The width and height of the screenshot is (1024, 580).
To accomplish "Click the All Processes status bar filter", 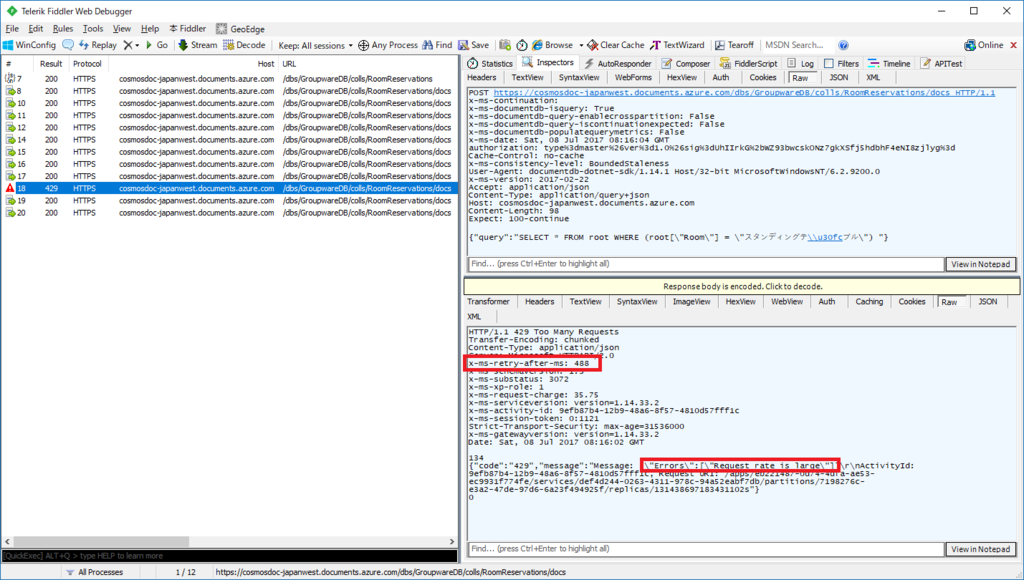I will (x=95, y=572).
